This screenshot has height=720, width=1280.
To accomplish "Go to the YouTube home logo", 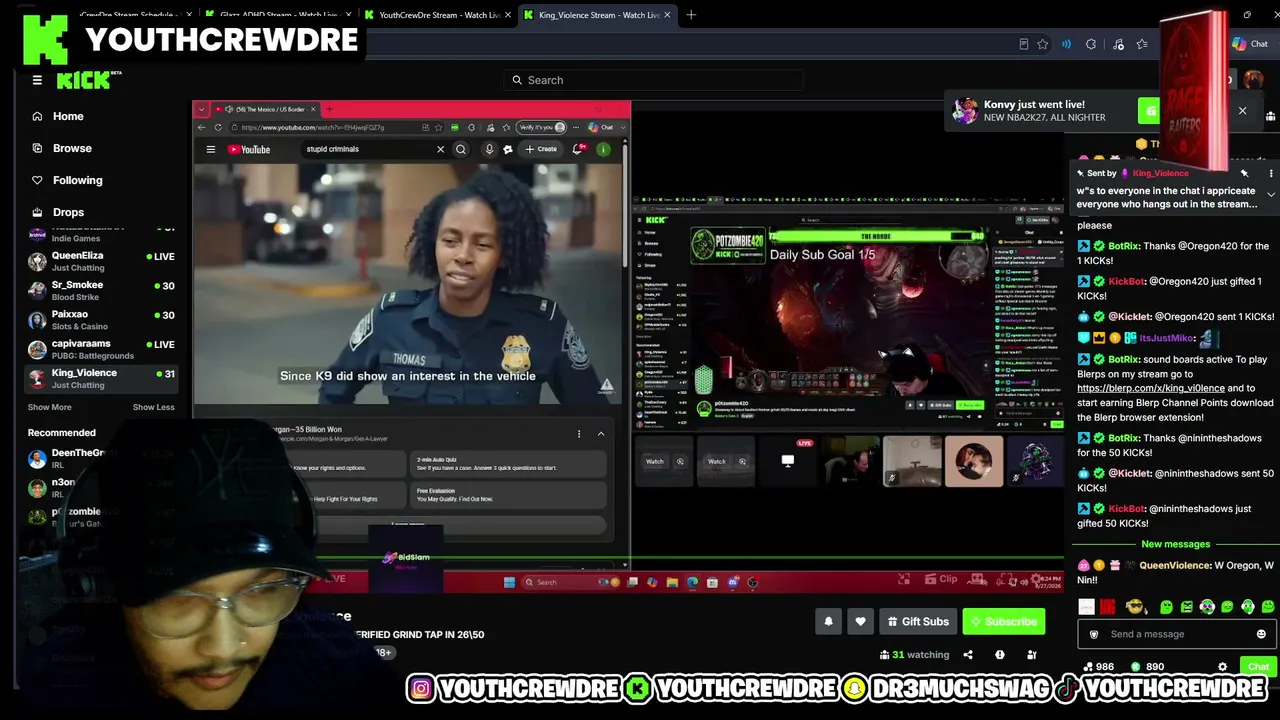I will 249,149.
